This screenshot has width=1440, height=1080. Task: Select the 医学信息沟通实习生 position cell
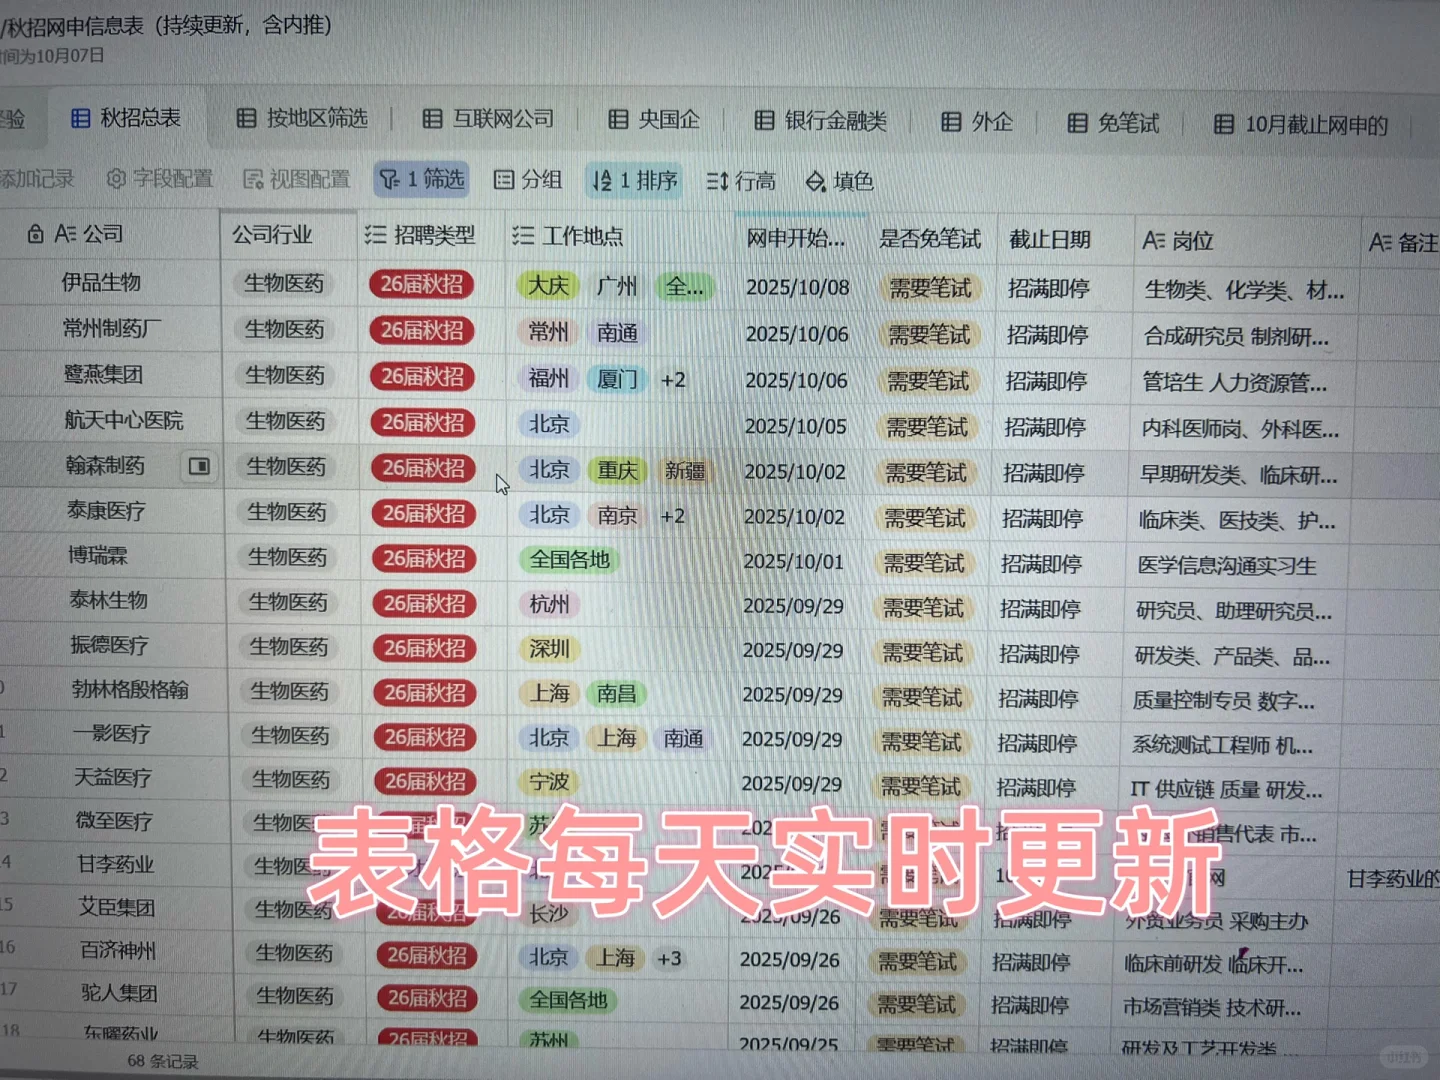tap(1227, 566)
